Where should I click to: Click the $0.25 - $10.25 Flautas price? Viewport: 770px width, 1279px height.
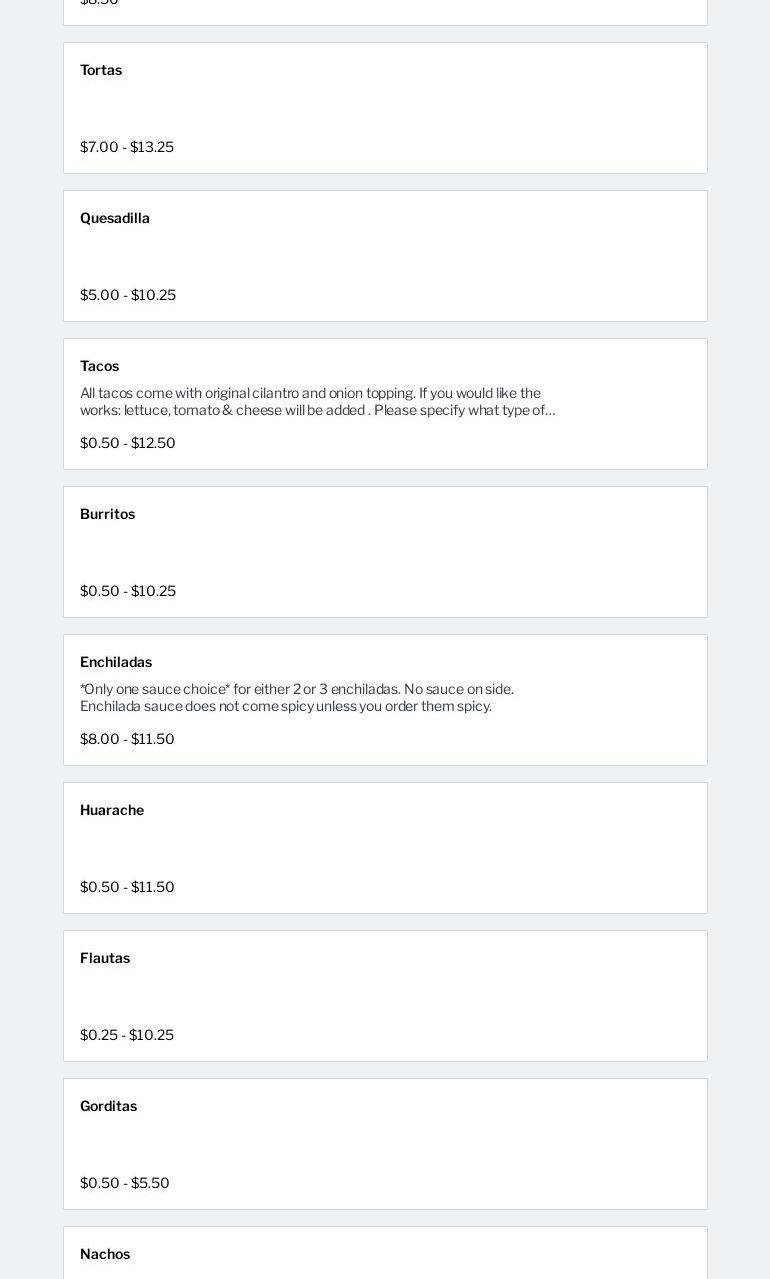tap(127, 1035)
